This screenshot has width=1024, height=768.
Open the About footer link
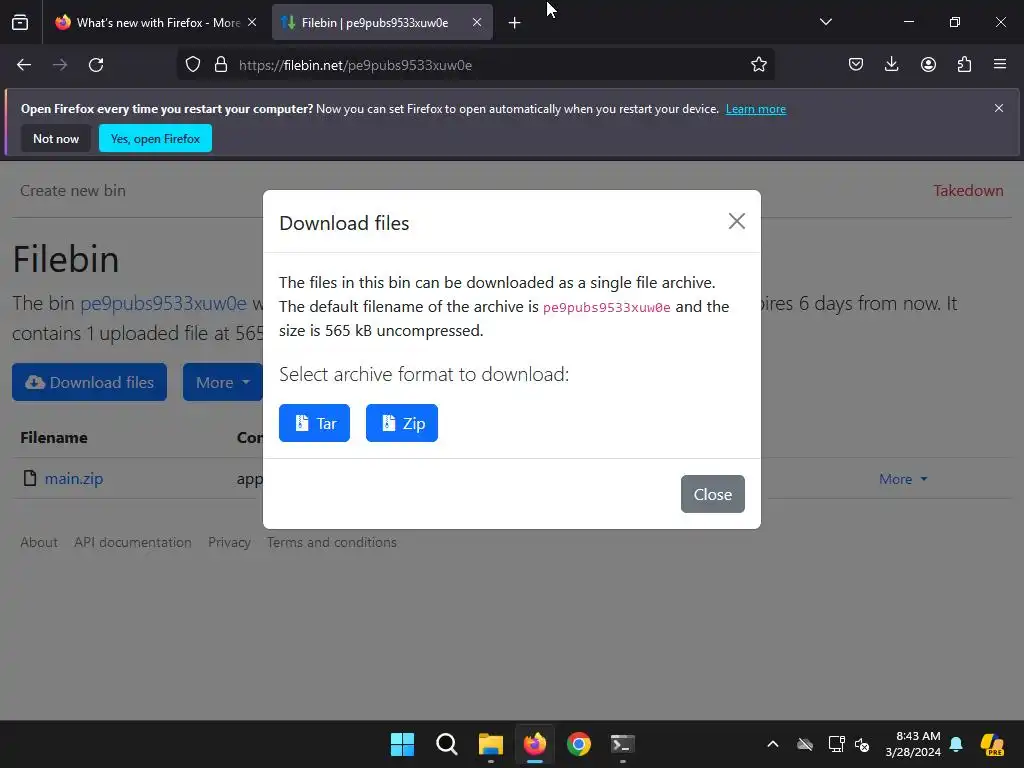[x=39, y=543]
